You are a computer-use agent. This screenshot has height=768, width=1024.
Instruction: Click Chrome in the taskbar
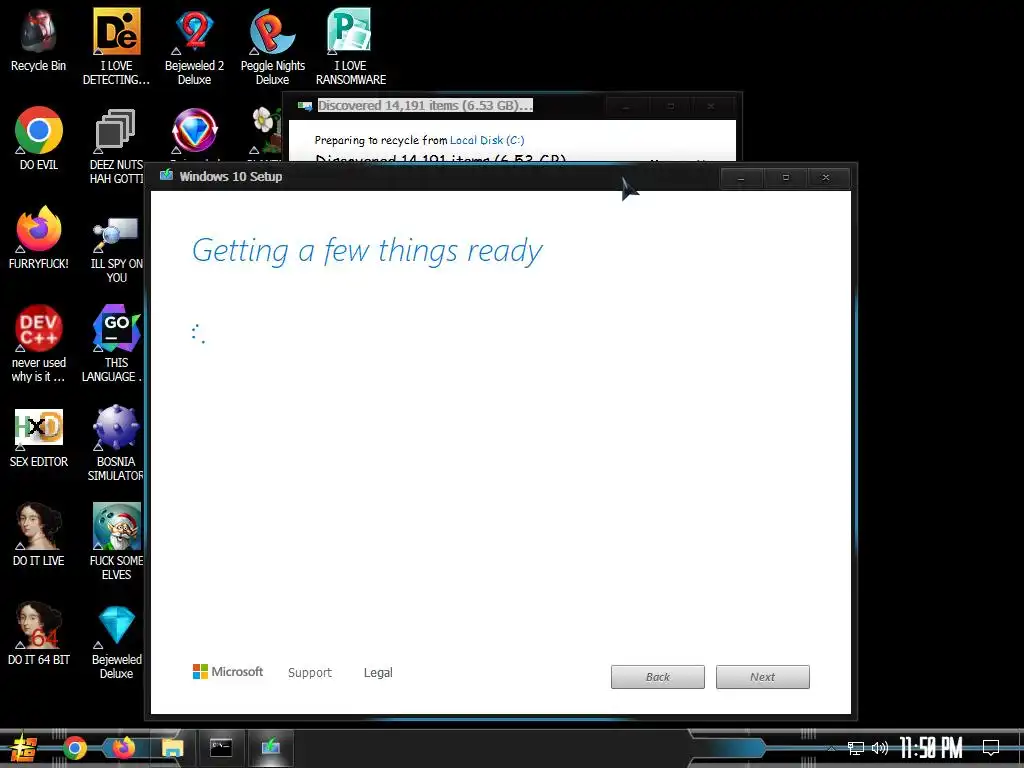click(75, 748)
